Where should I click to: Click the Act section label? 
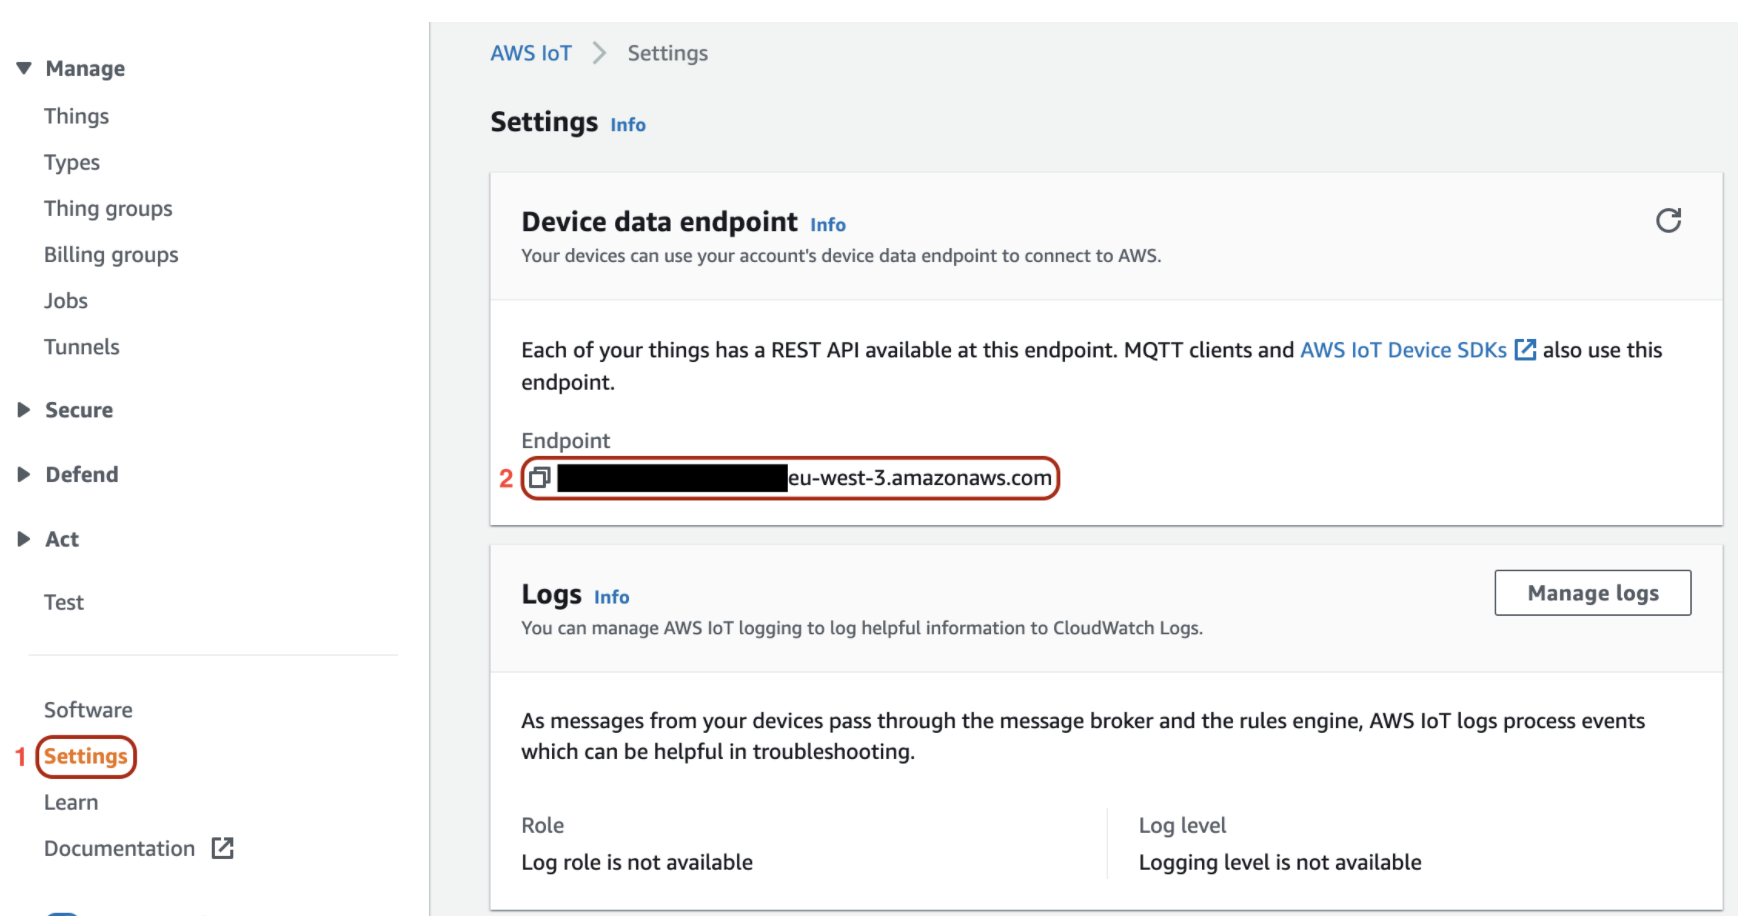coord(62,539)
